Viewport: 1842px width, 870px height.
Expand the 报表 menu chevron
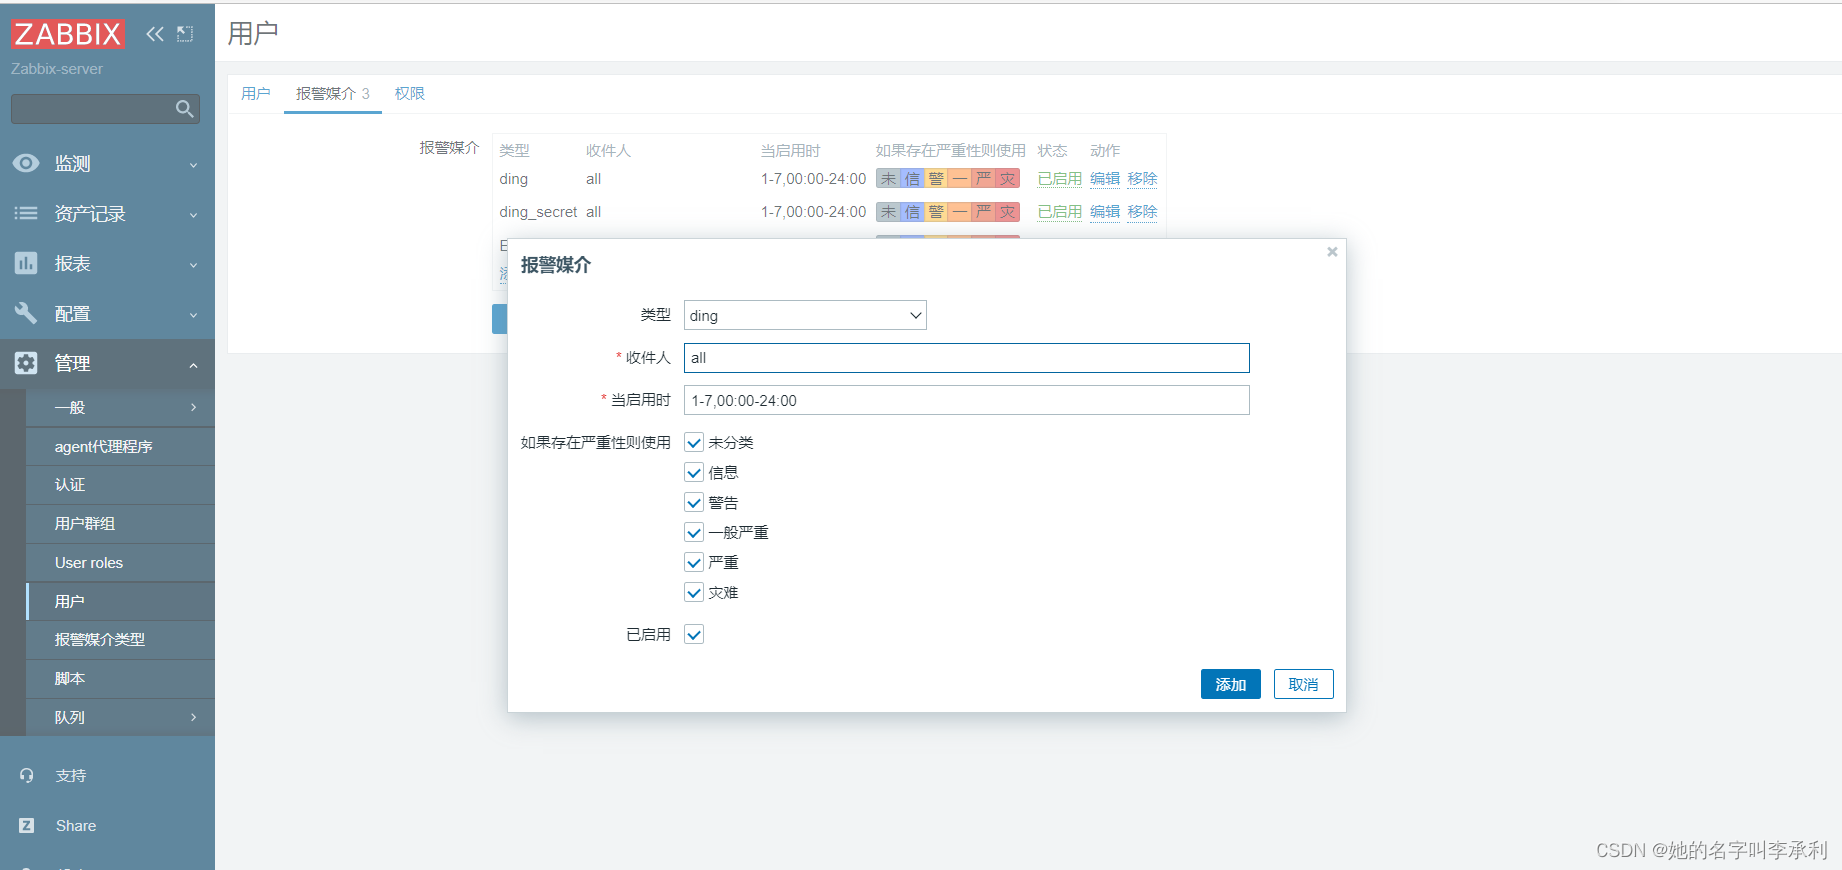[x=194, y=265]
